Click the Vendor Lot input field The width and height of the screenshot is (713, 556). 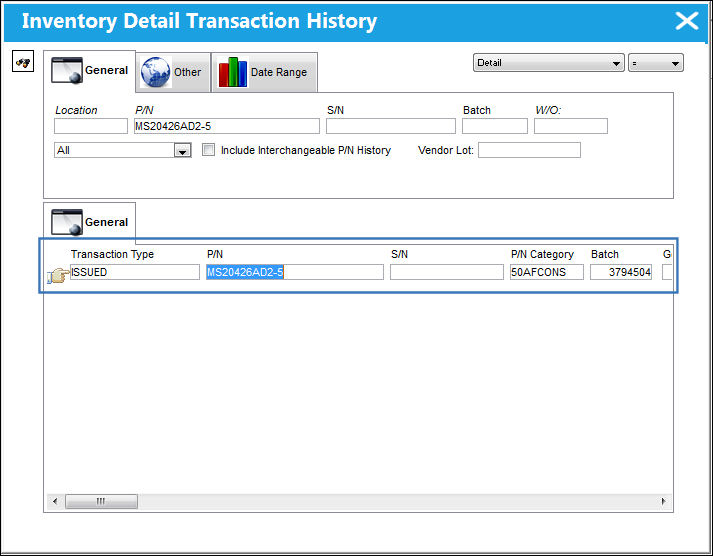click(x=529, y=150)
